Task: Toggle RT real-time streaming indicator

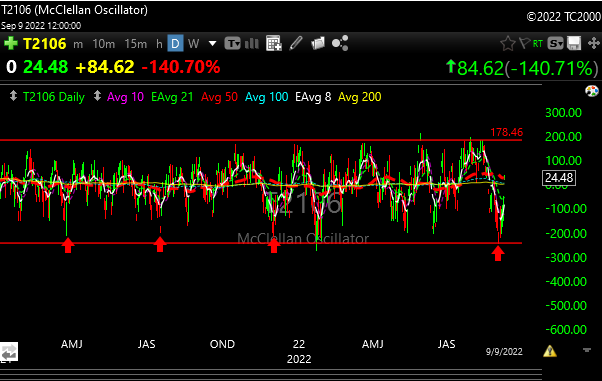Action: (538, 43)
